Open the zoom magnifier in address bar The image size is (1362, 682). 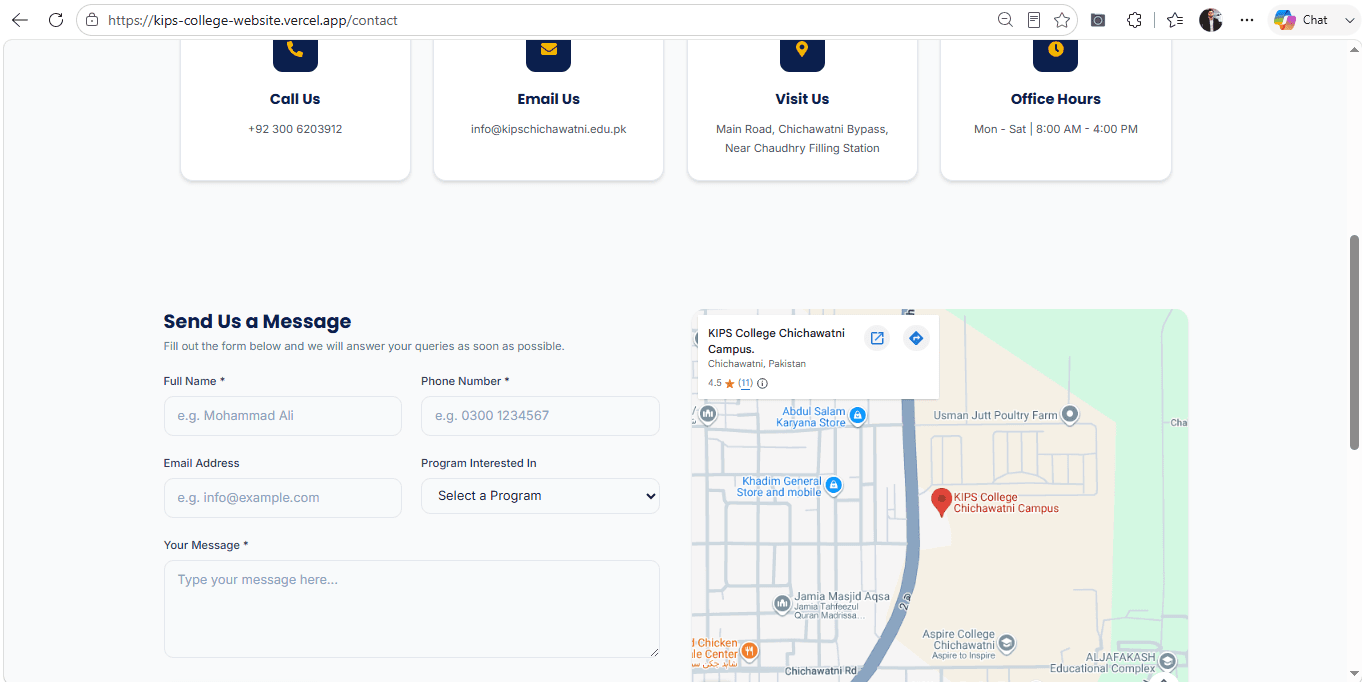coord(1005,20)
